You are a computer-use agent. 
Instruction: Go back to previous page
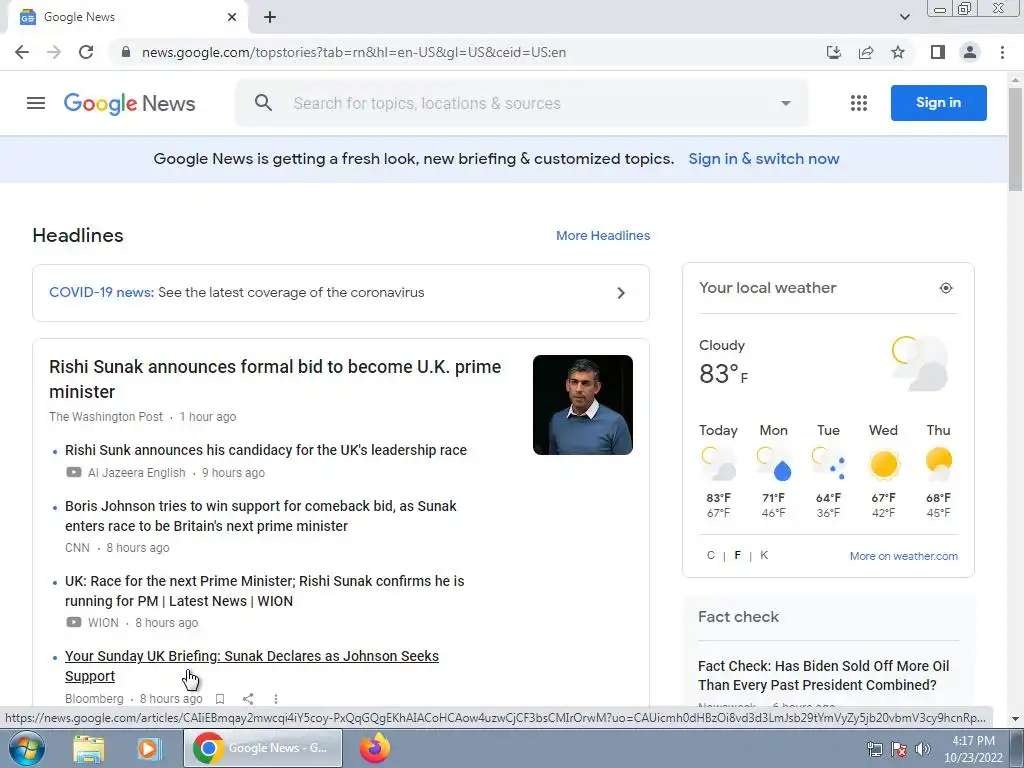coord(22,52)
